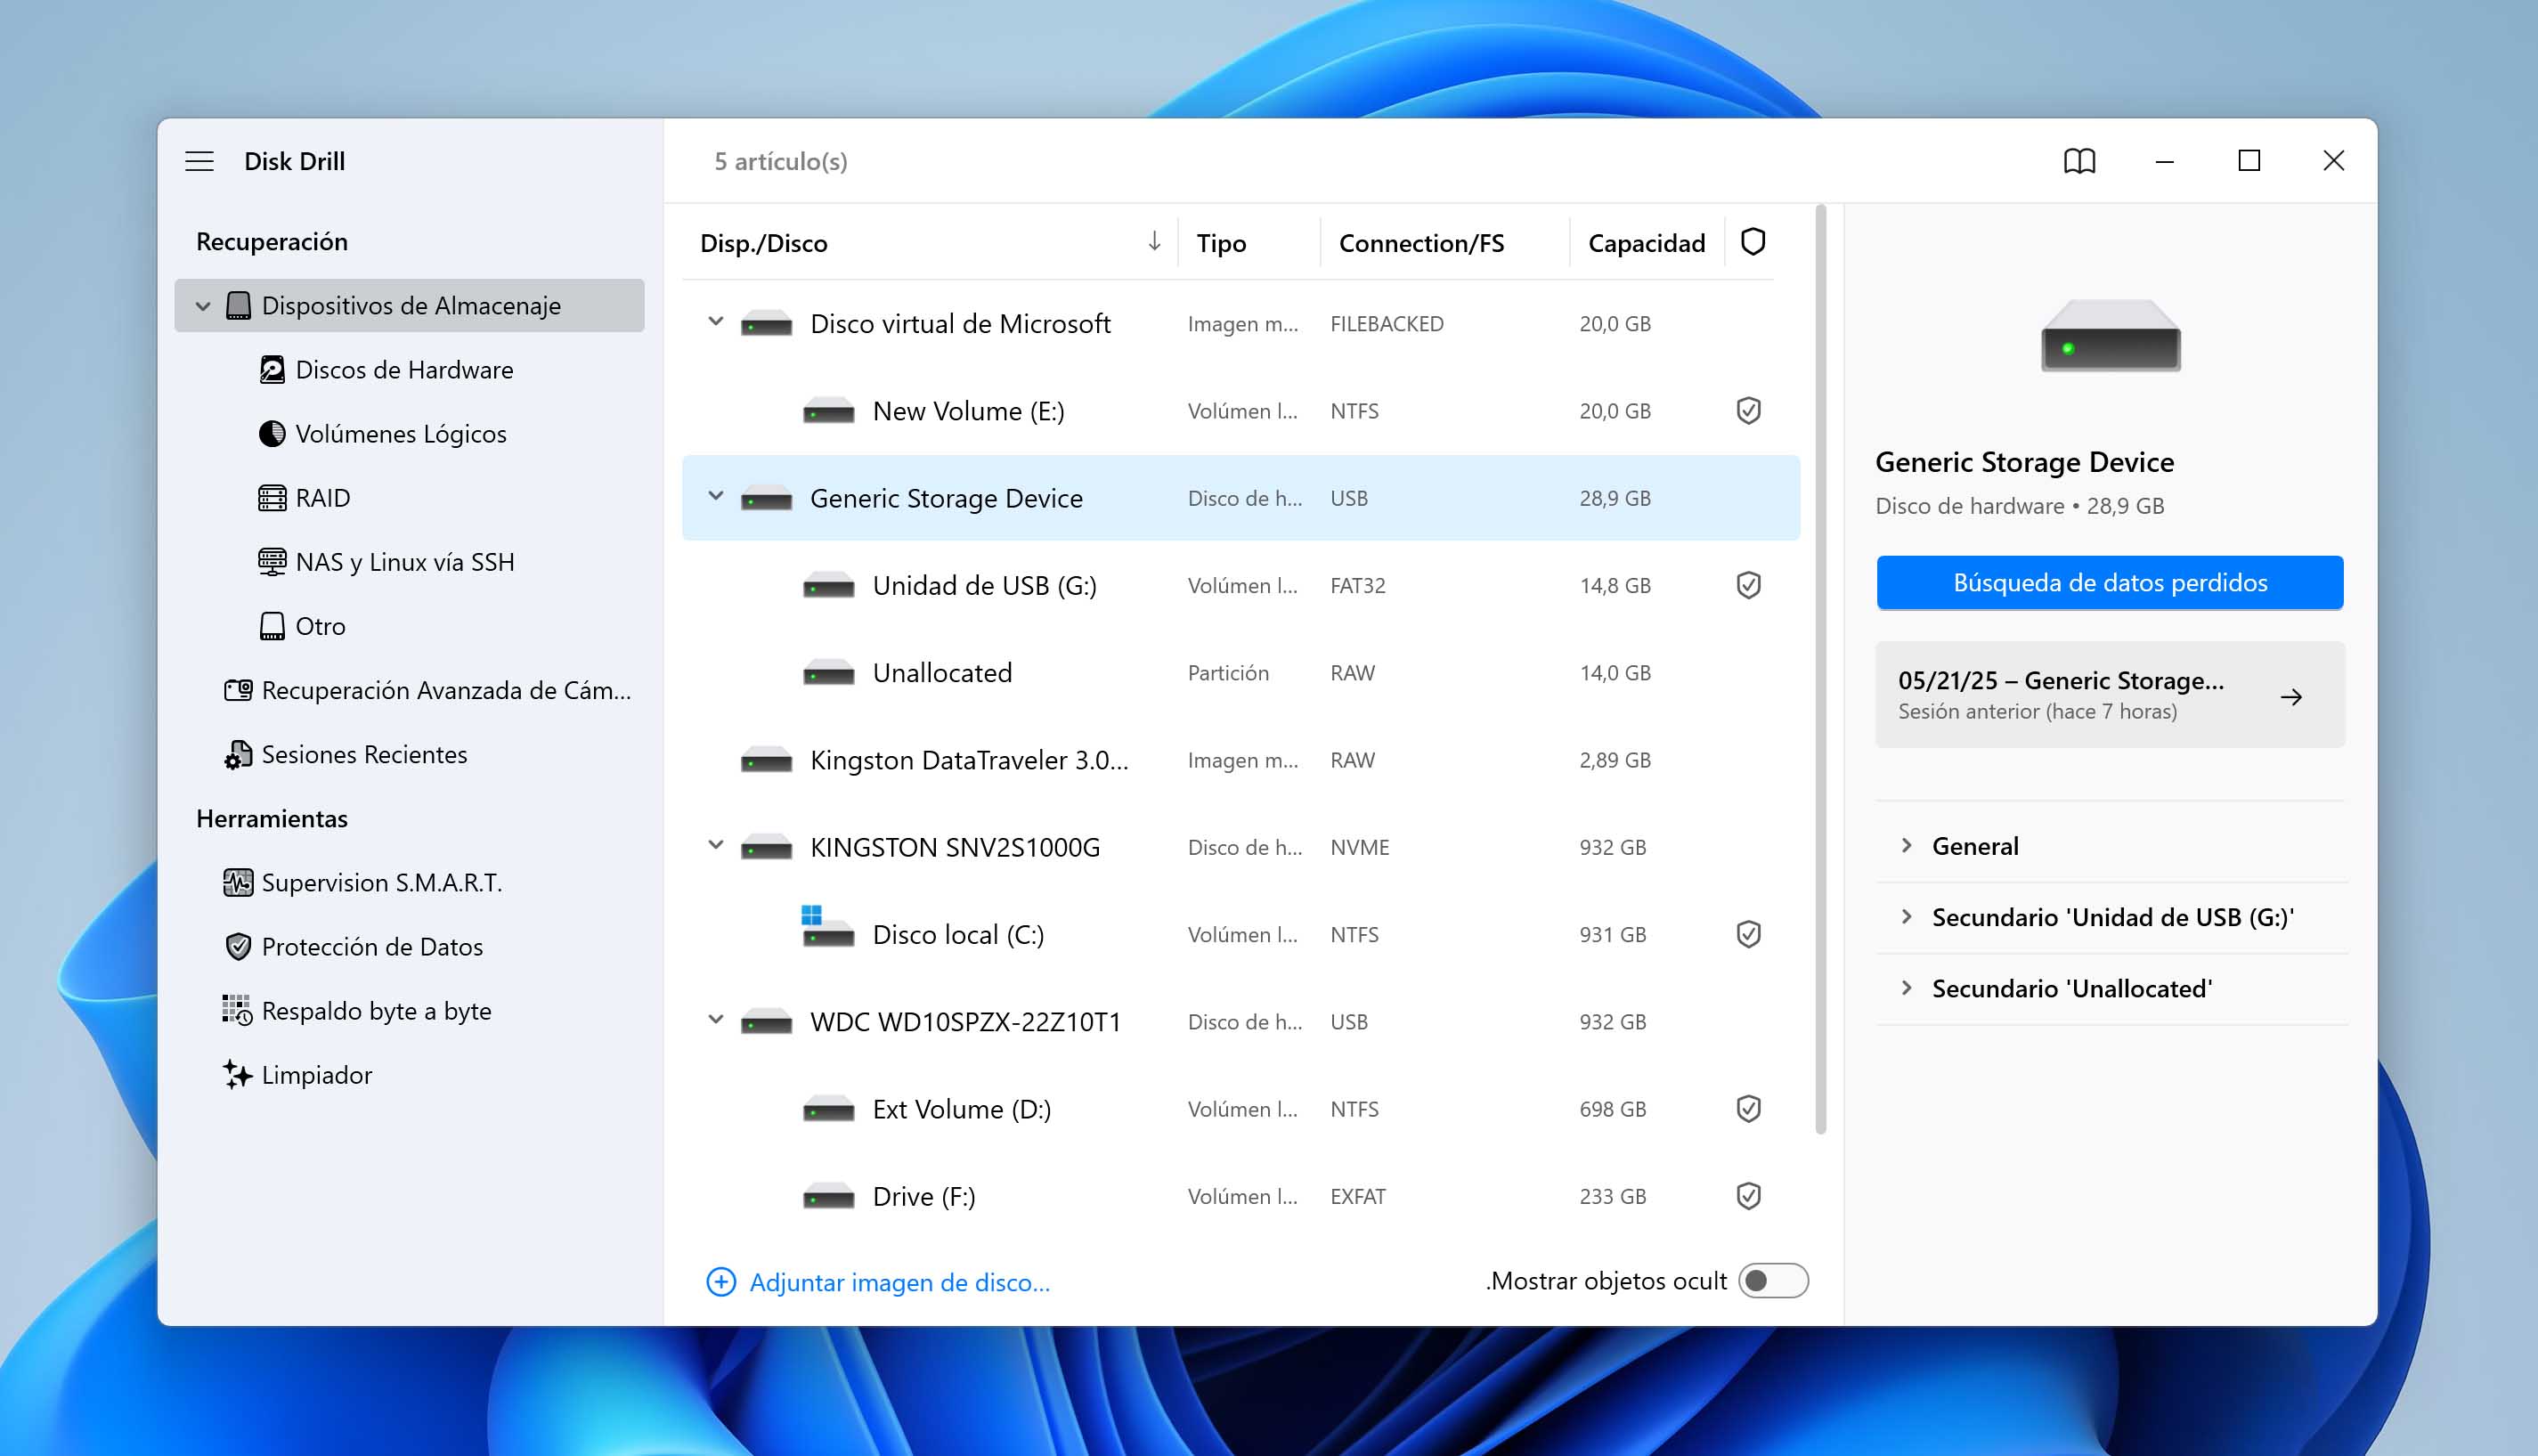Click the Supervision S.M.A.R.T. monitor icon

tap(238, 883)
